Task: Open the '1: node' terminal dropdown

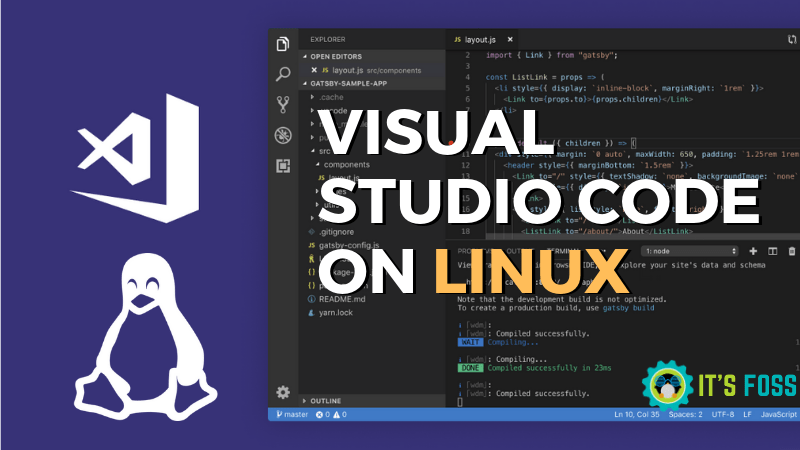Action: (x=690, y=251)
